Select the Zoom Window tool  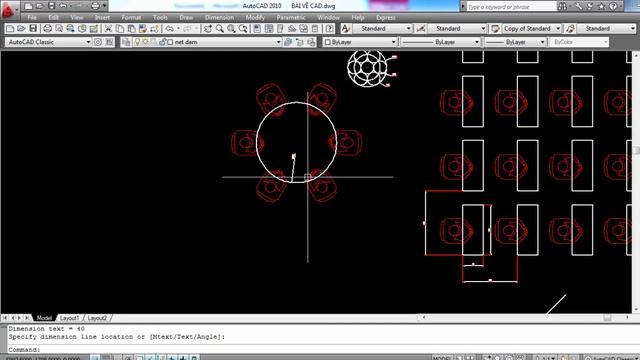[231, 29]
